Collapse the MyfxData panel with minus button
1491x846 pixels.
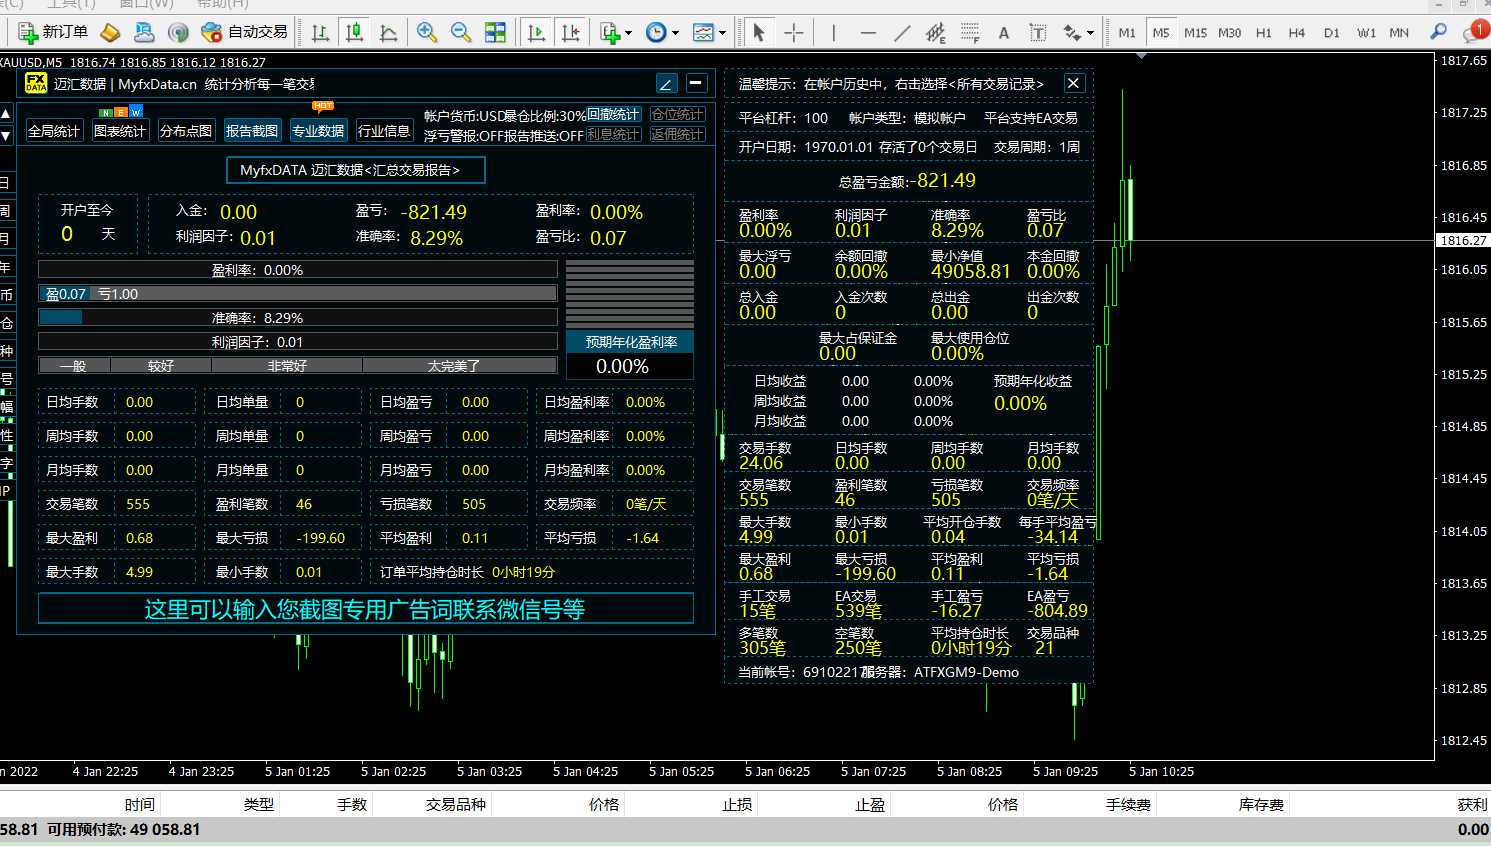click(696, 83)
